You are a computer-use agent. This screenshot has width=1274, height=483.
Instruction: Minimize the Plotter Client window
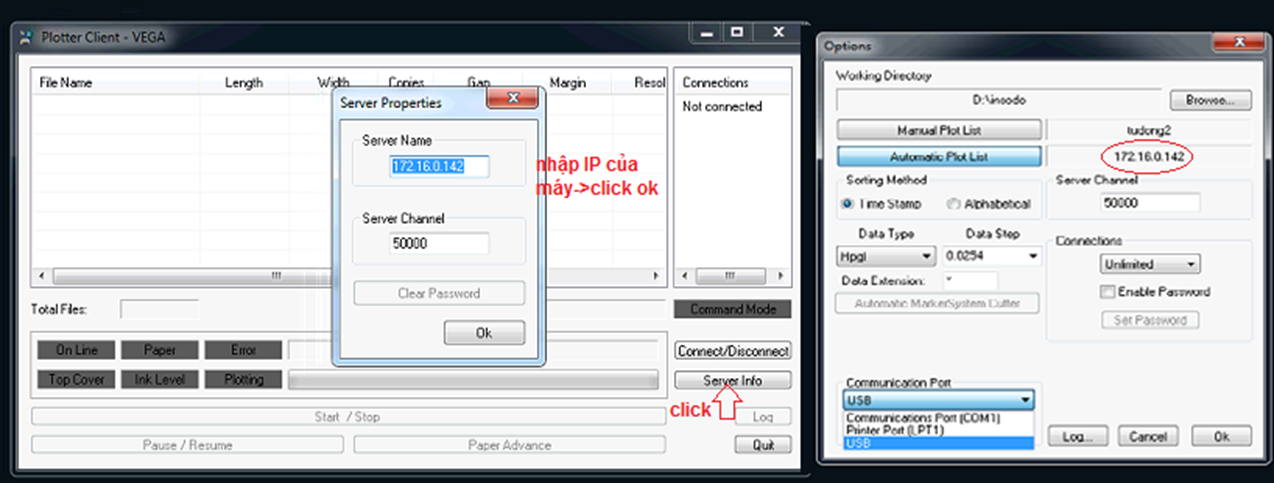707,33
